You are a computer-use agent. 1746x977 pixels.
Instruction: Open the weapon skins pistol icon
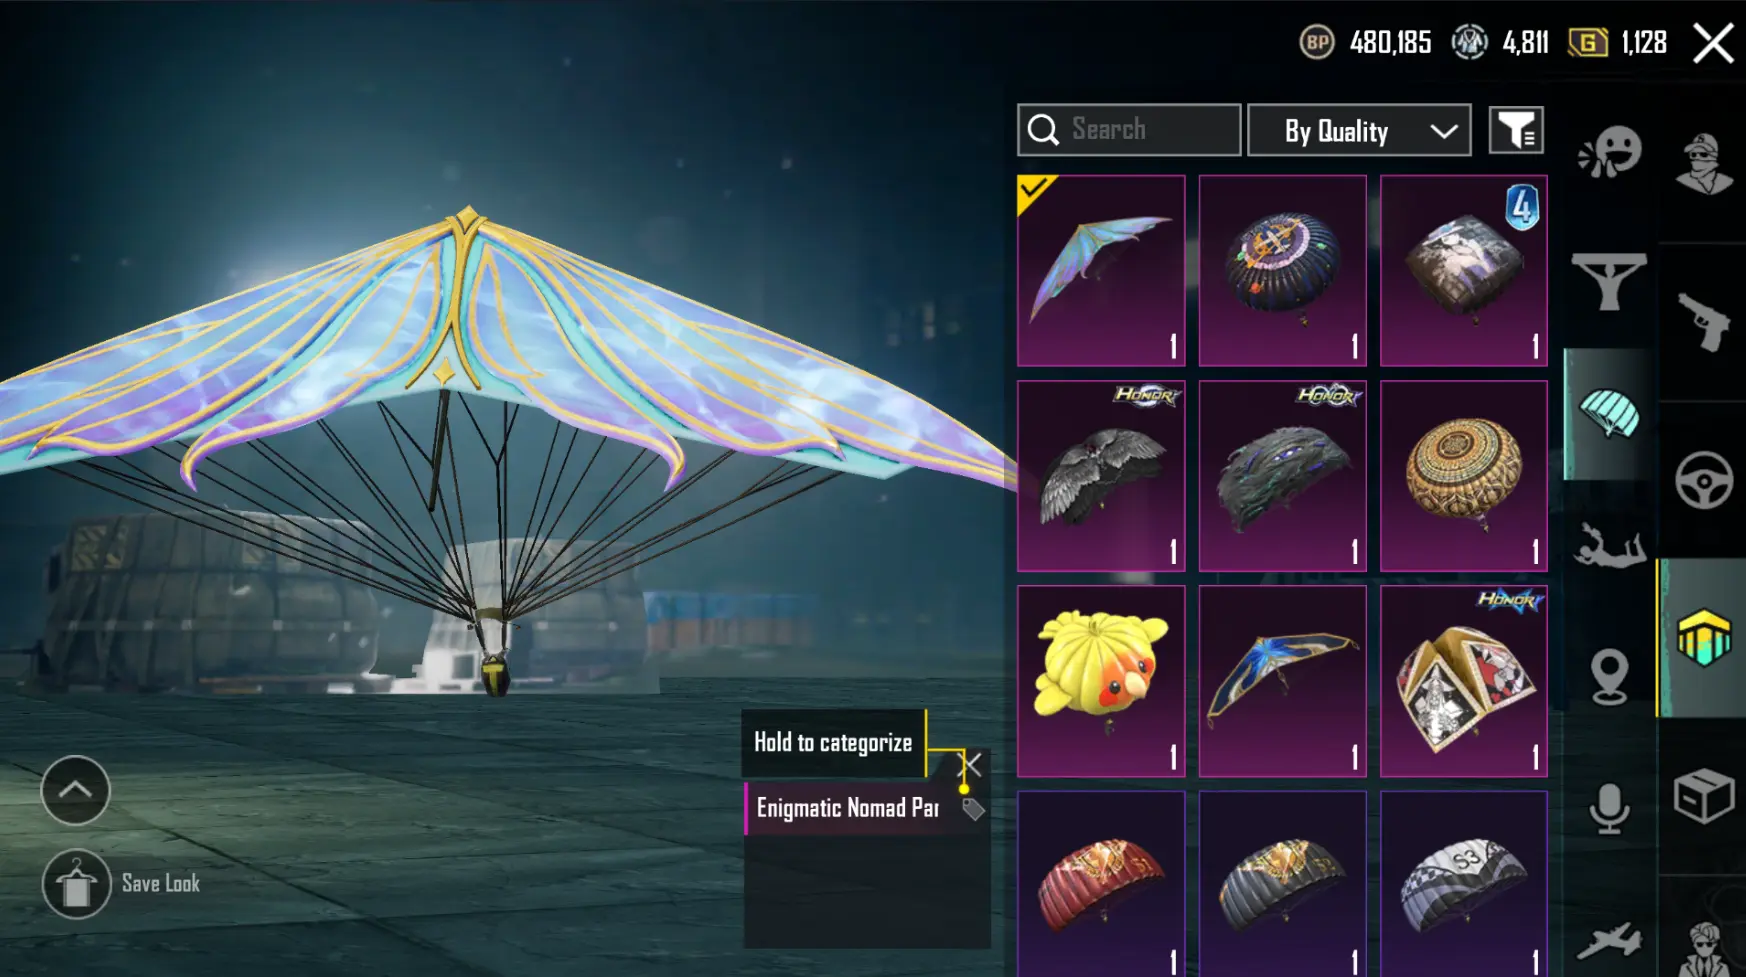pyautogui.click(x=1704, y=321)
